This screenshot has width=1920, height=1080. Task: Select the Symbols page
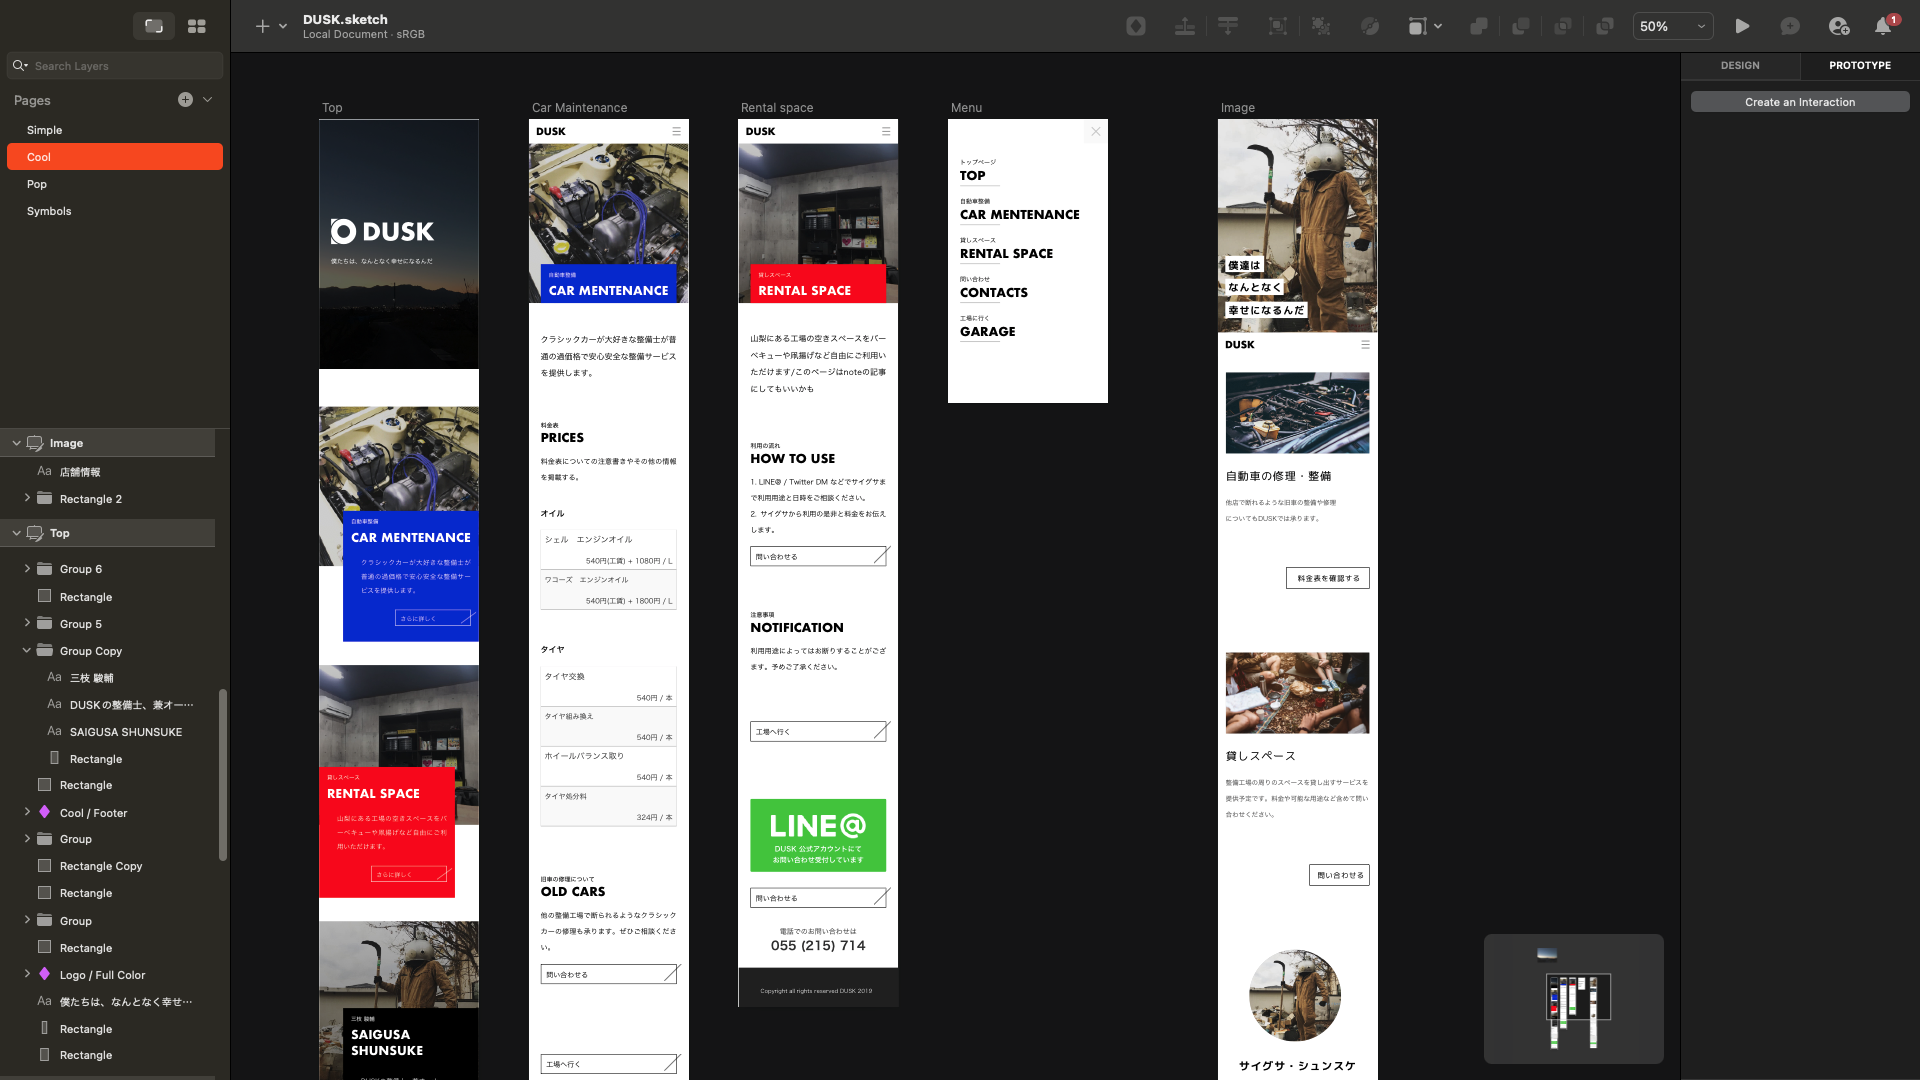[x=49, y=211]
